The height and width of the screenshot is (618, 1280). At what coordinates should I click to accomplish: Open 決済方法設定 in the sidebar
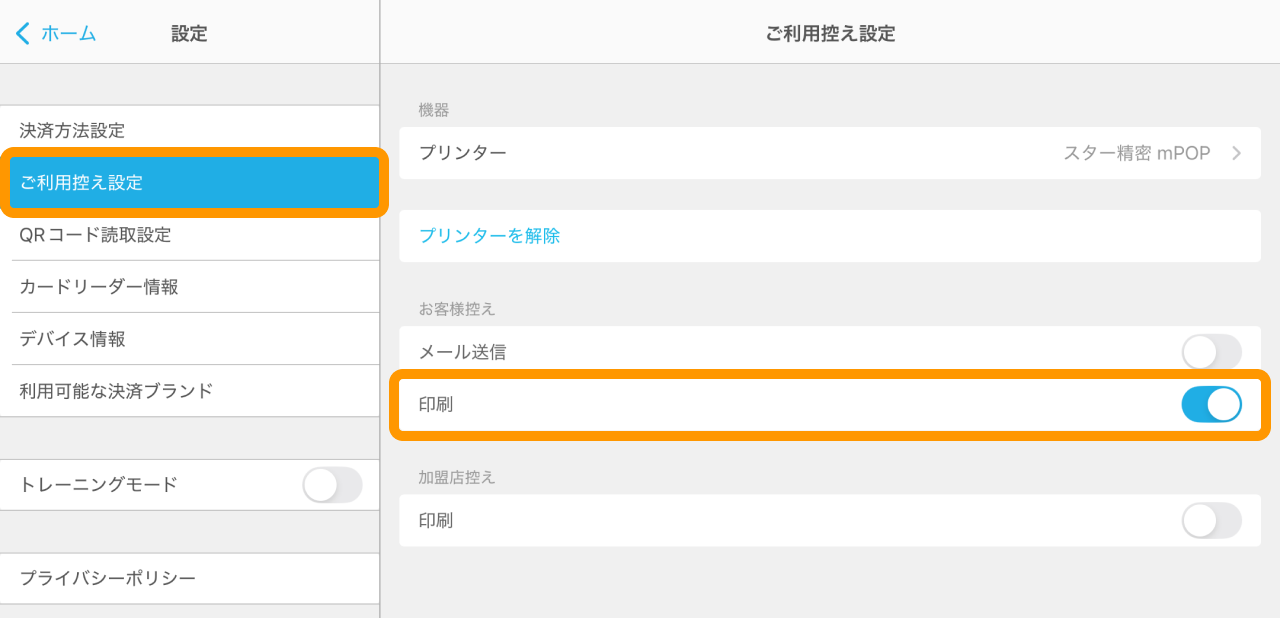pos(72,131)
